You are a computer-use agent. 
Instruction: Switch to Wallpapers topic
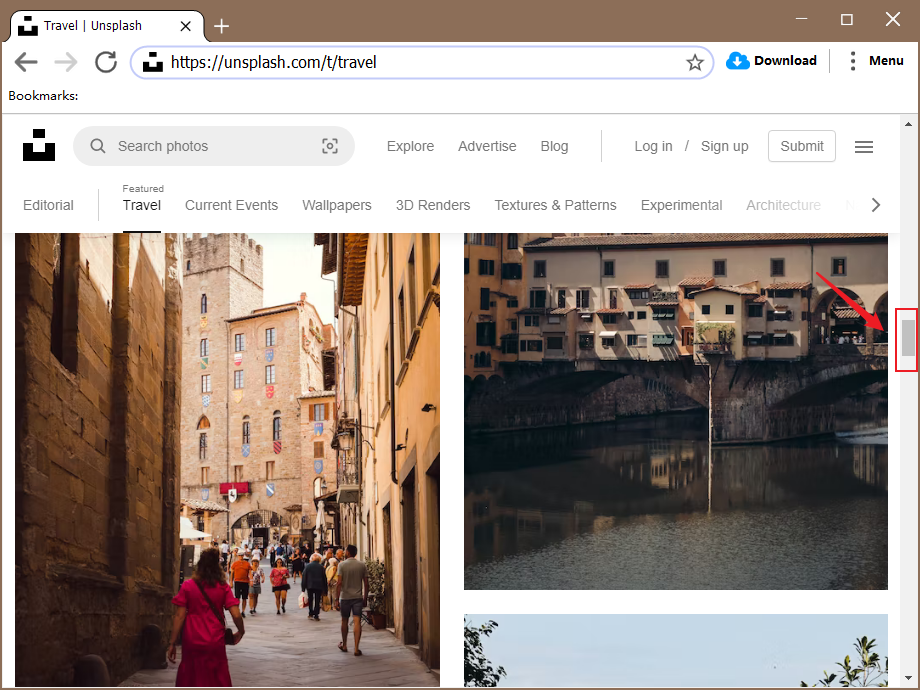click(x=337, y=205)
